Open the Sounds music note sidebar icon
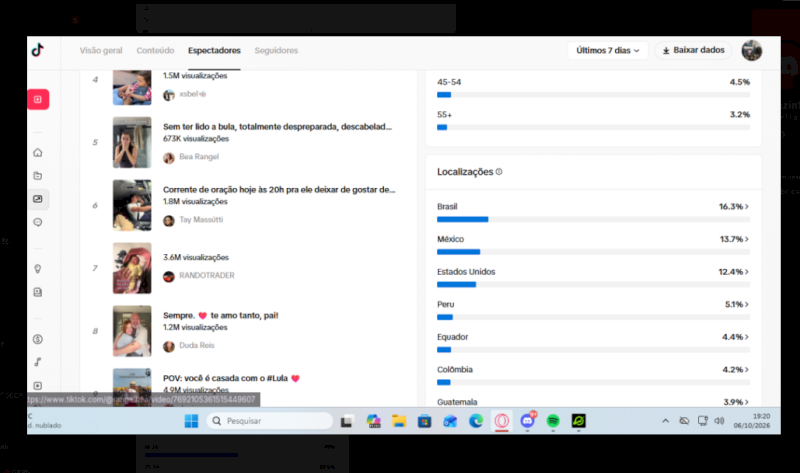Image resolution: width=800 pixels, height=473 pixels. 38,362
